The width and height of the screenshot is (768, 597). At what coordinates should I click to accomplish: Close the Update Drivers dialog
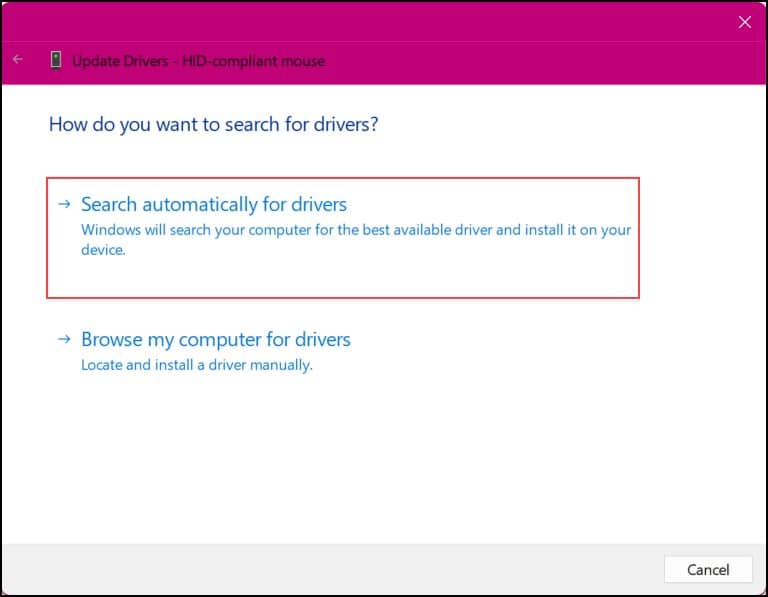point(744,22)
